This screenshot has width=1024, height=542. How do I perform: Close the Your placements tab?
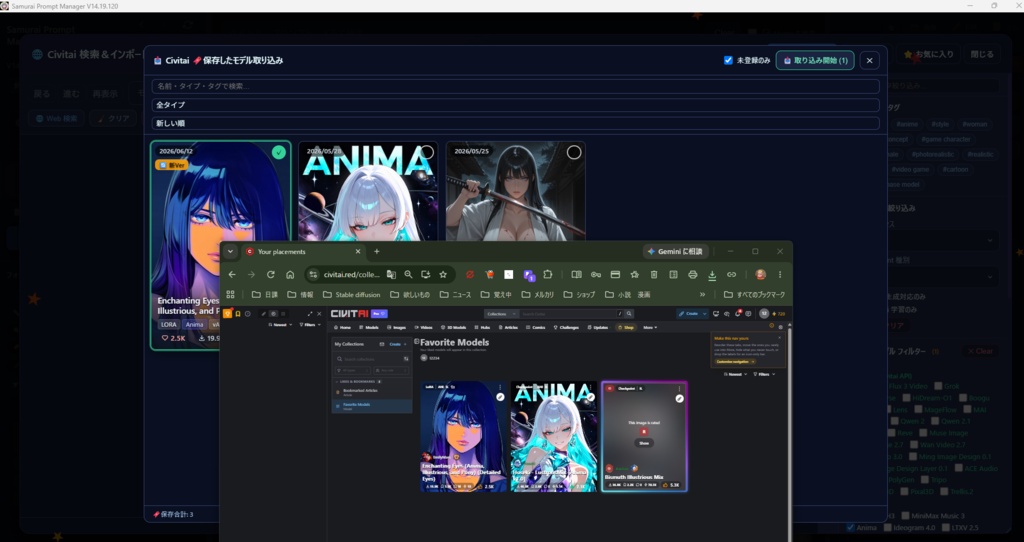[358, 251]
